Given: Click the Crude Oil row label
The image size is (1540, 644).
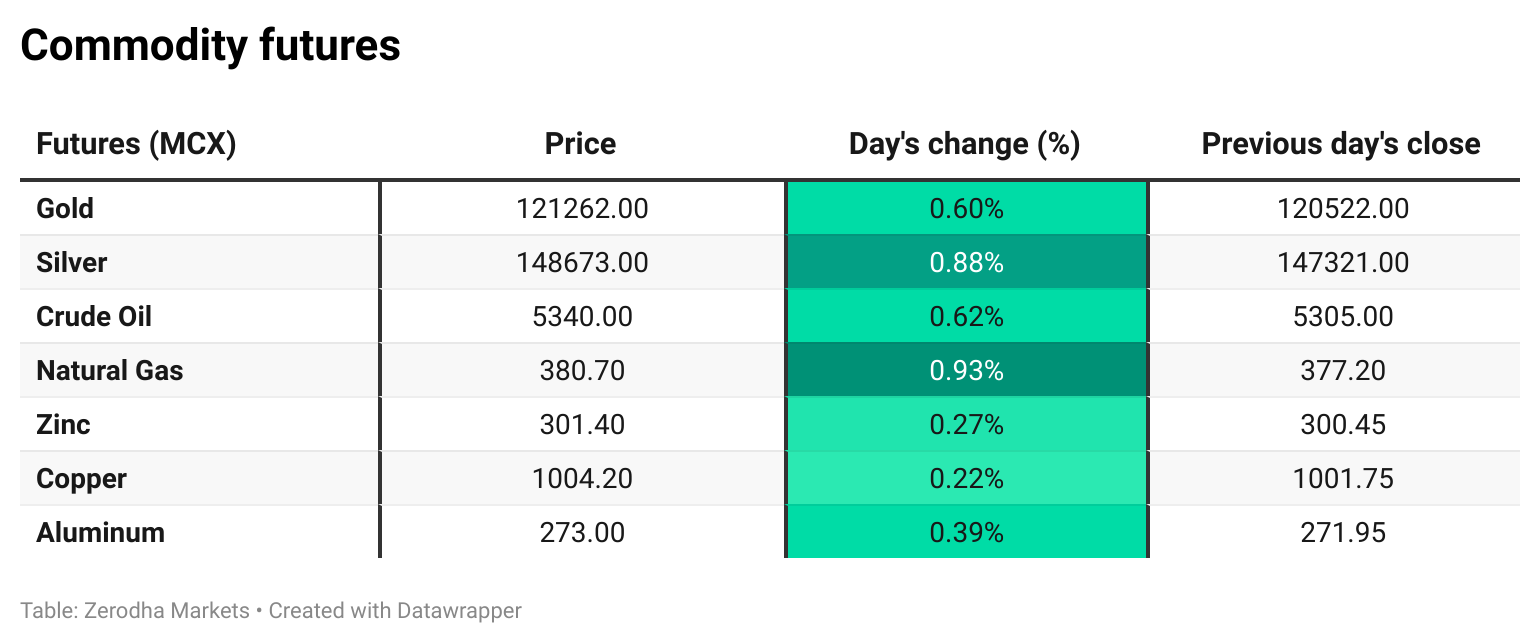Looking at the screenshot, I should pyautogui.click(x=94, y=317).
